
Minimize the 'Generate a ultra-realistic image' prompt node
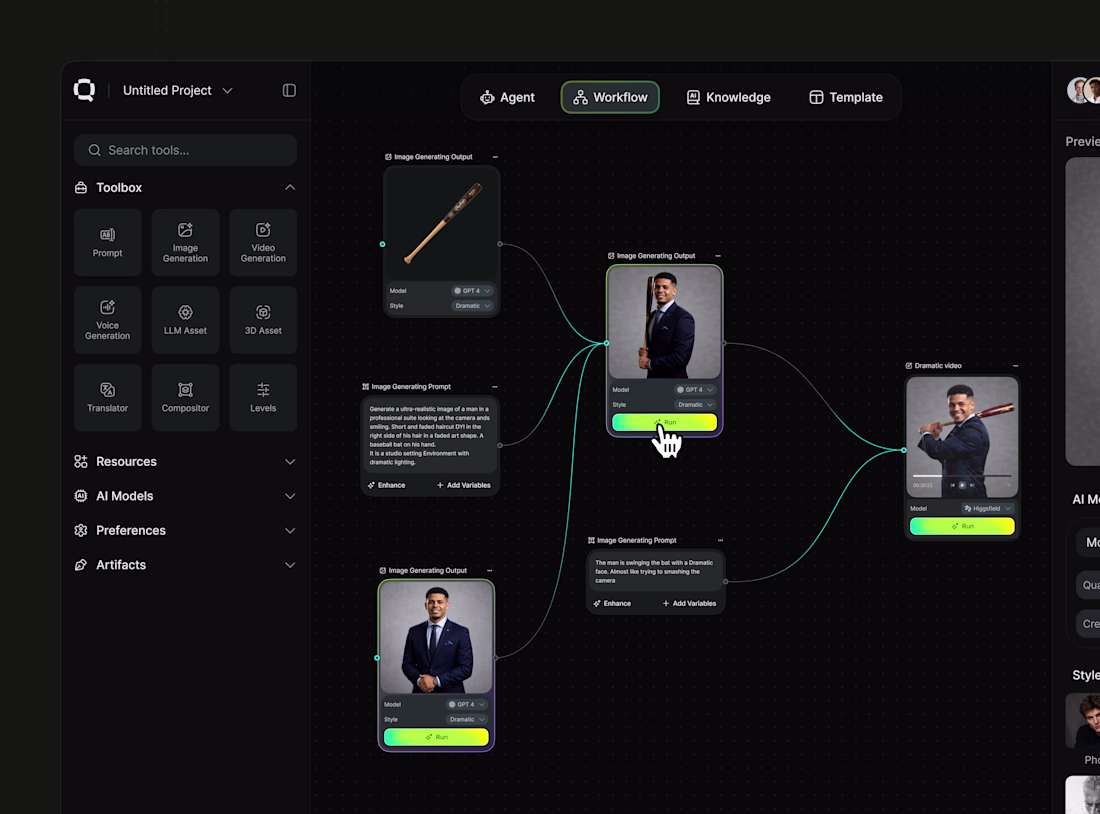pyautogui.click(x=495, y=387)
